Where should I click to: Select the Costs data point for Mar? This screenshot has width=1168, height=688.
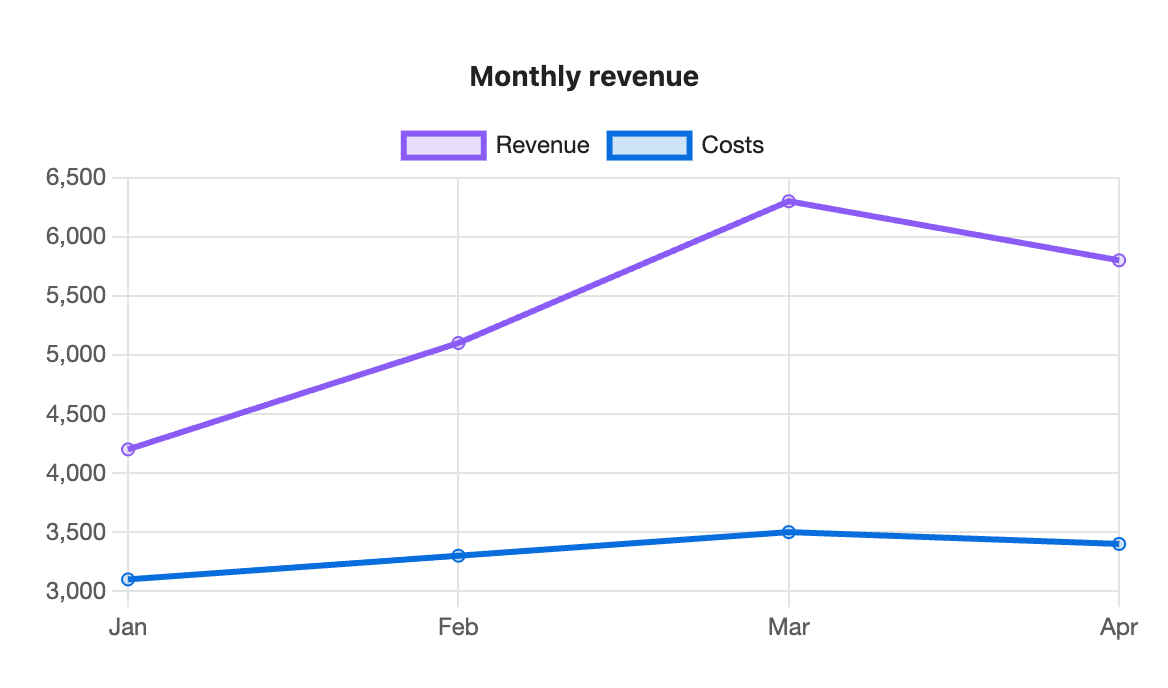[x=789, y=532]
